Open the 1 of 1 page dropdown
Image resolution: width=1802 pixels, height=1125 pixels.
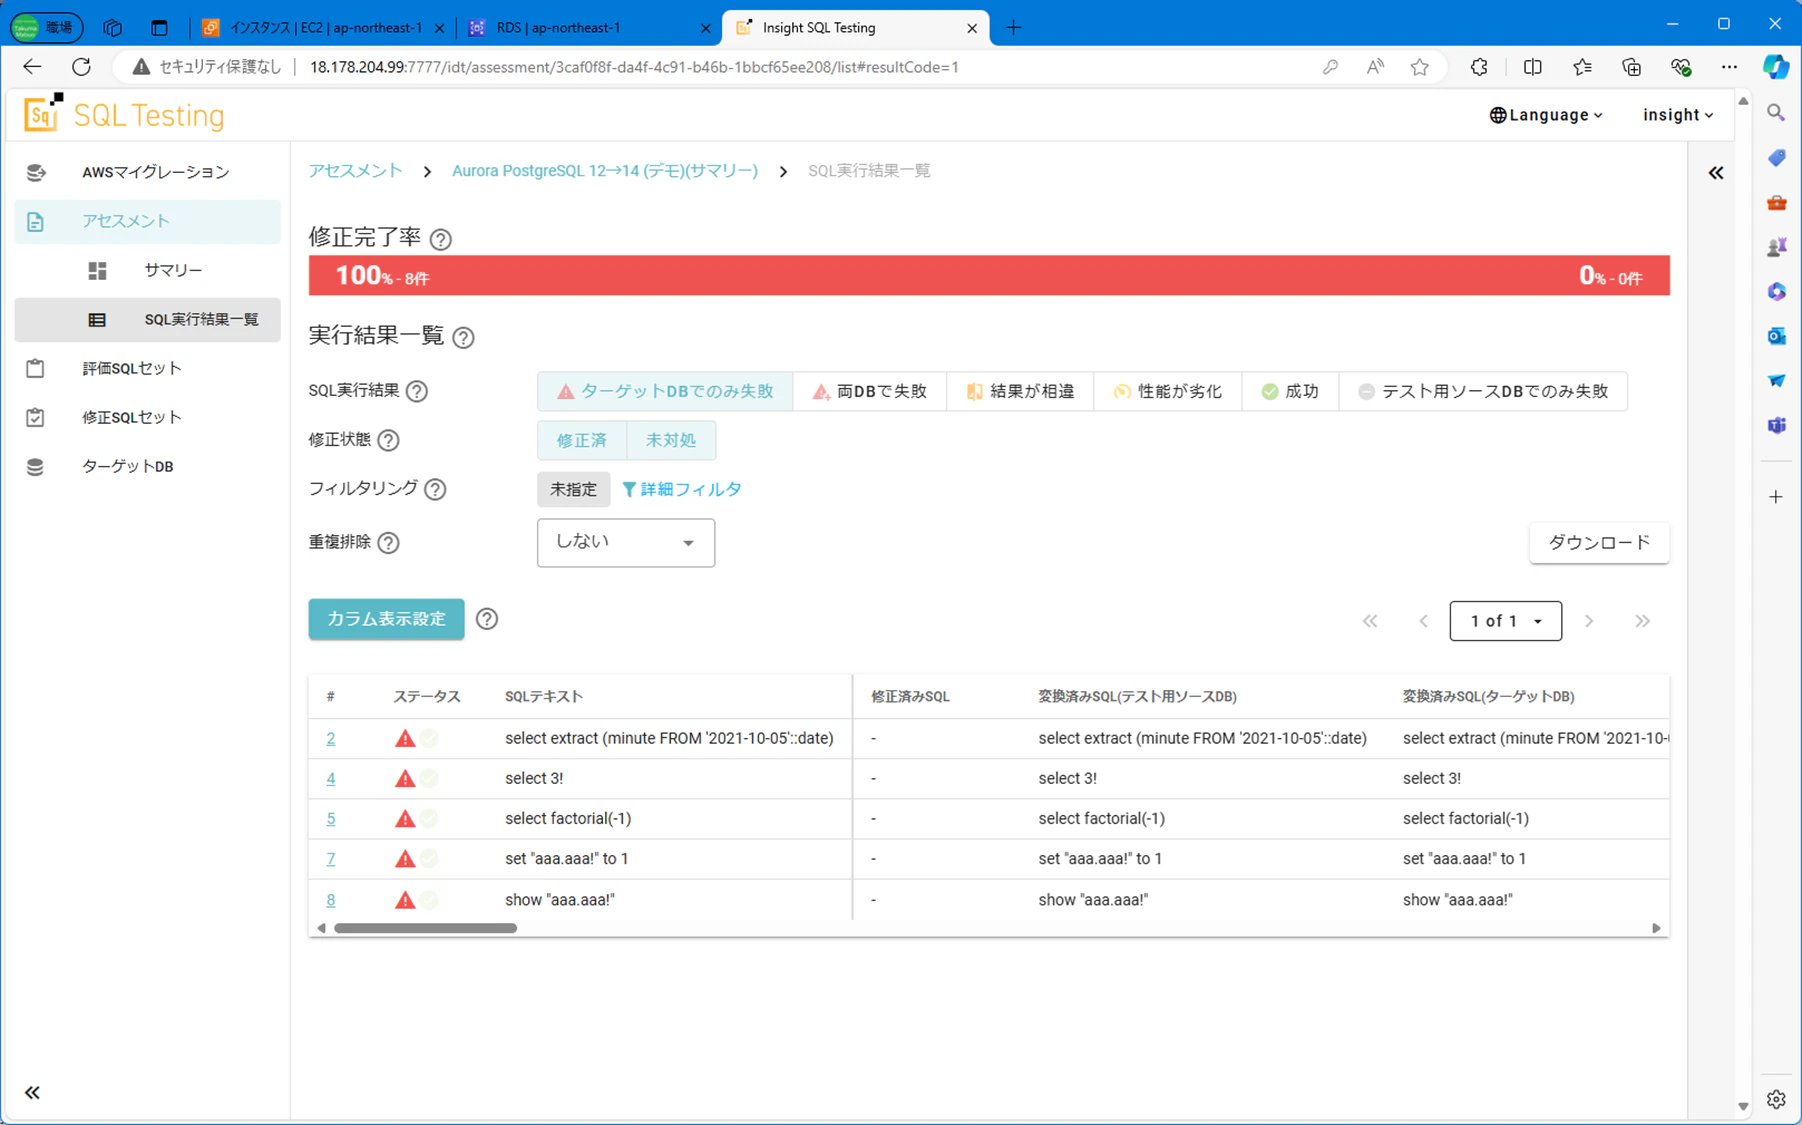coord(1506,621)
